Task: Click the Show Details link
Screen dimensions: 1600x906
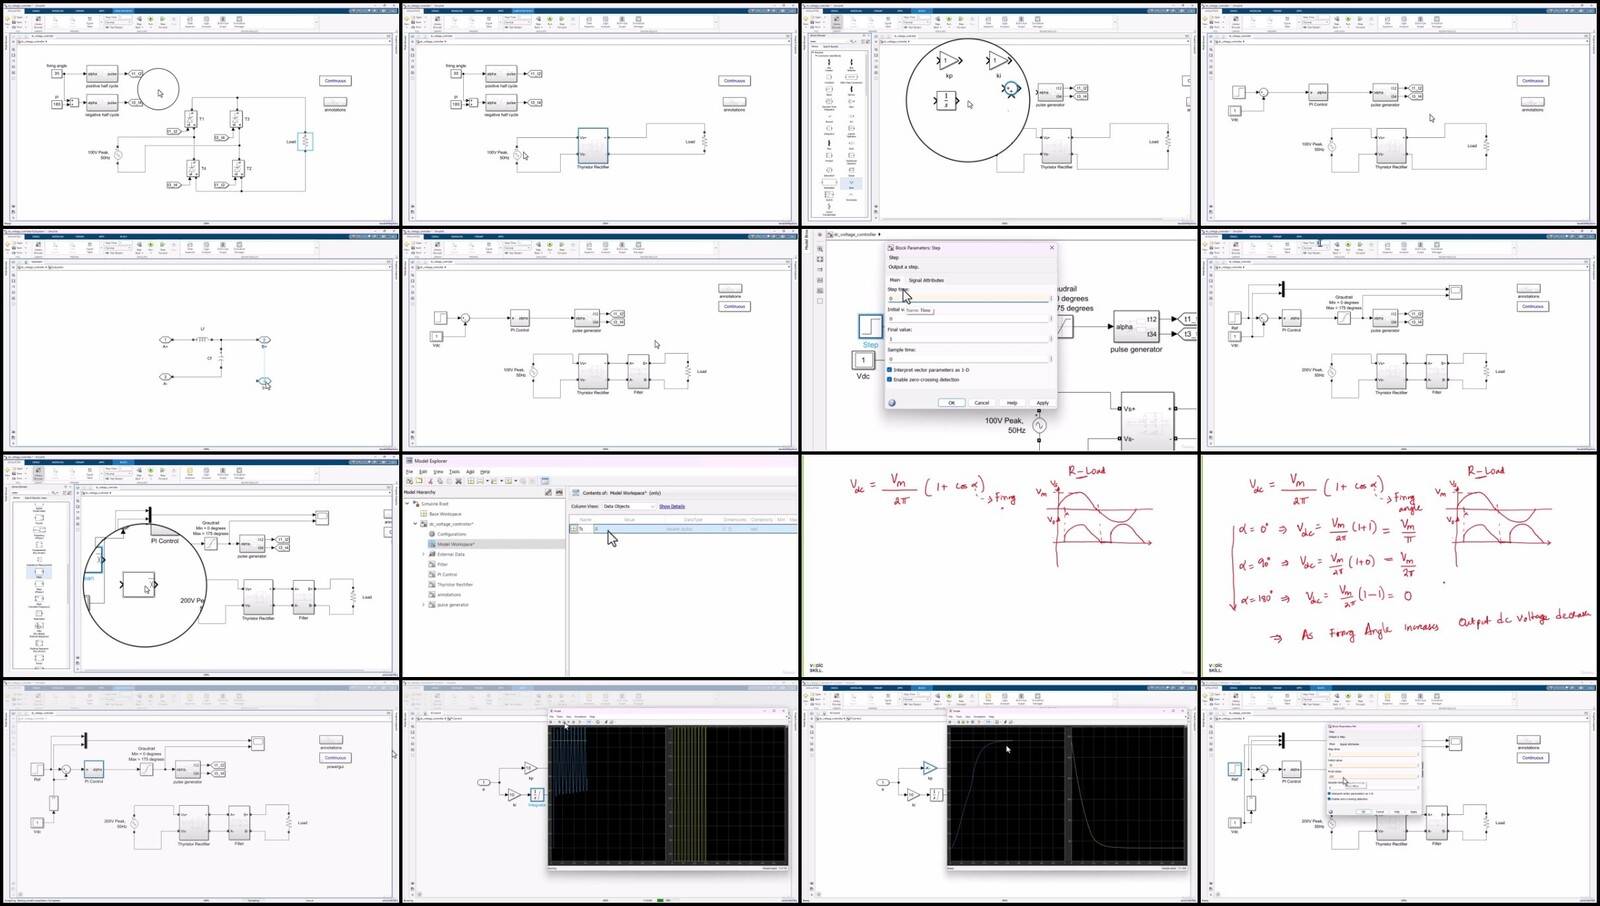Action: pos(672,506)
